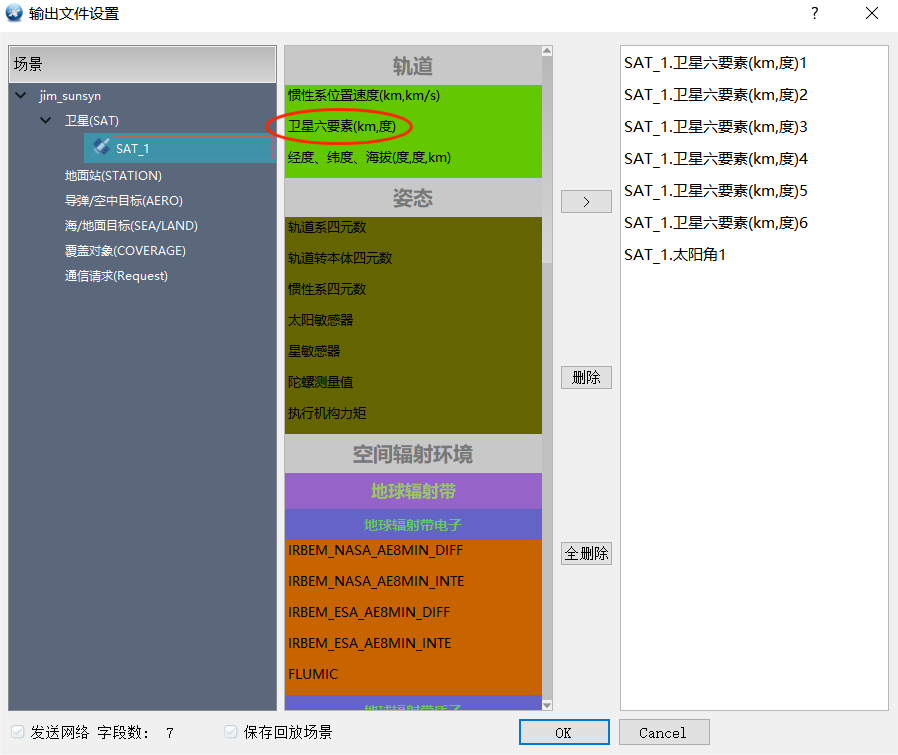Select SAT_1.太阳角1 output entry
This screenshot has height=755, width=898.
point(675,255)
